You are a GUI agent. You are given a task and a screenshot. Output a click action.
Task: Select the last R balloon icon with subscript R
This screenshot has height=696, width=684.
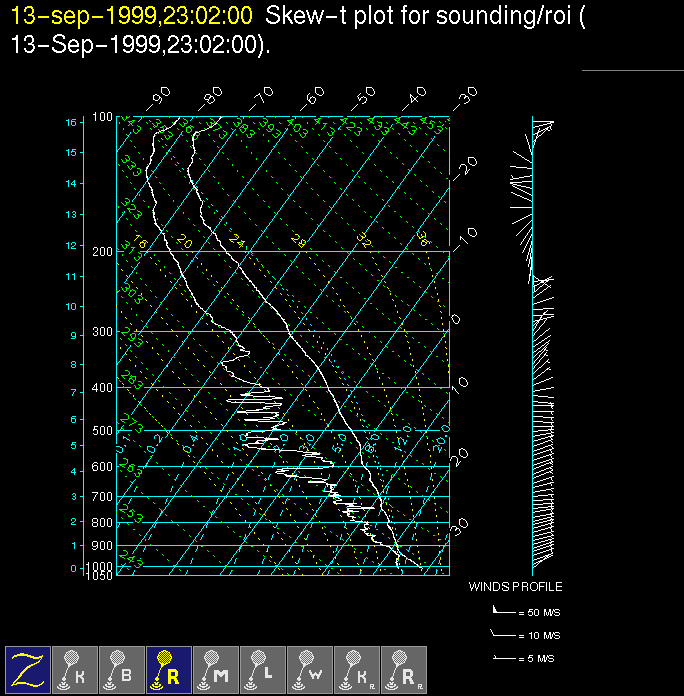pyautogui.click(x=404, y=669)
